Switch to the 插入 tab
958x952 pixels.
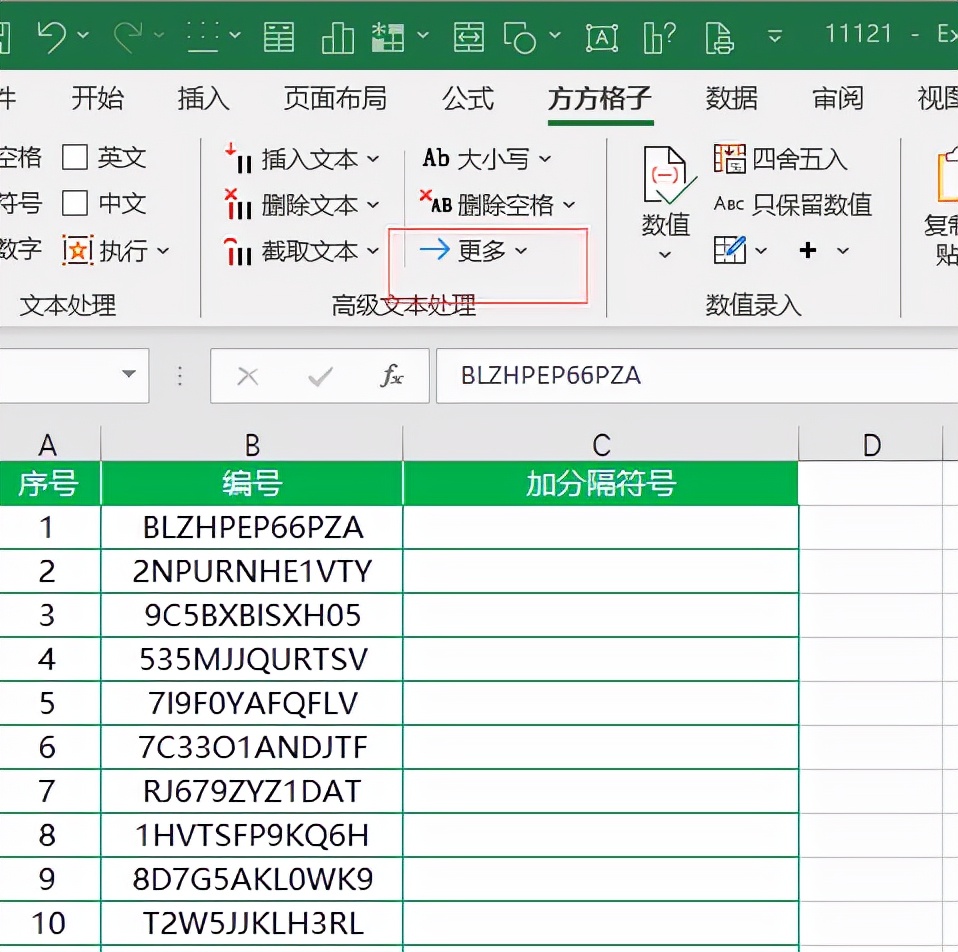click(x=203, y=98)
